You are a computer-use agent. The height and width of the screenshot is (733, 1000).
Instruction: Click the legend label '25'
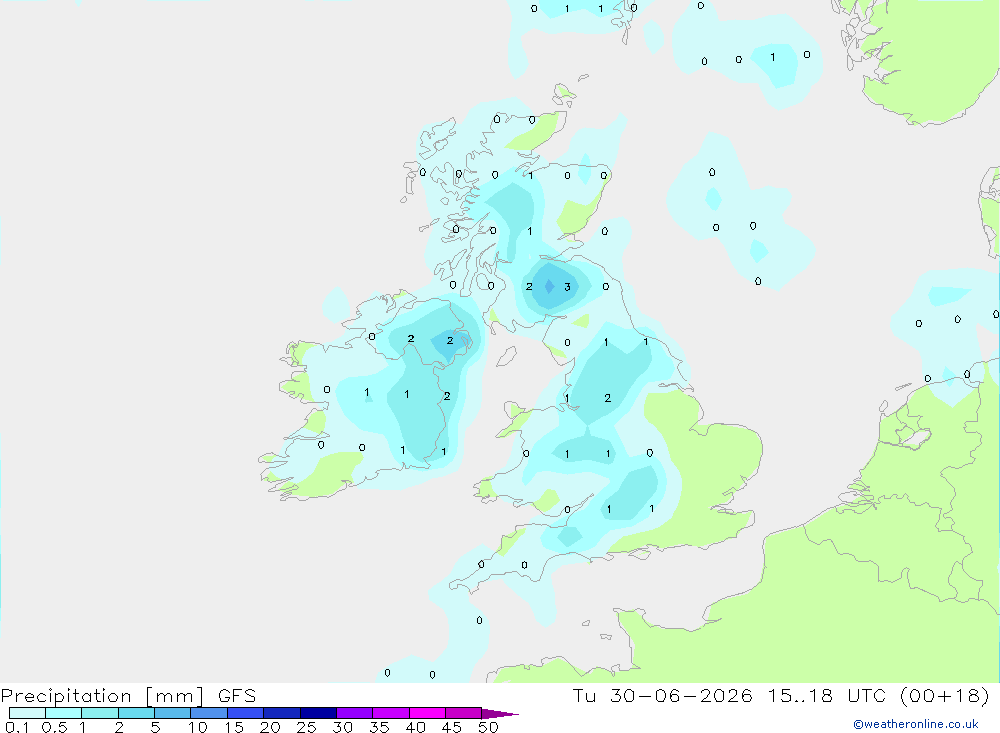[307, 727]
